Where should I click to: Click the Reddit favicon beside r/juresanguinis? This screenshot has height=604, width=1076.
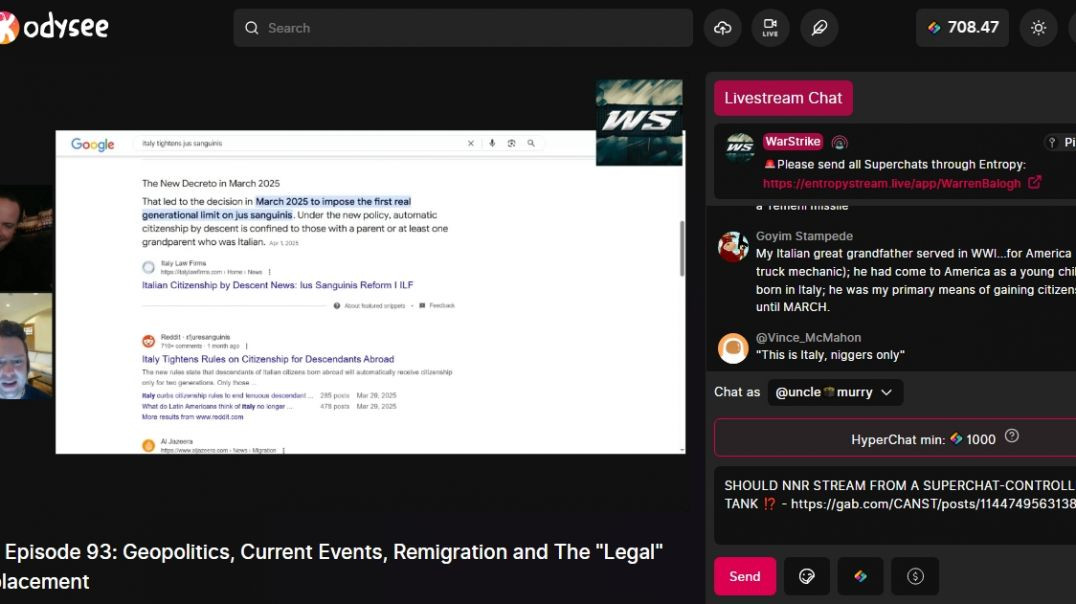[x=148, y=341]
